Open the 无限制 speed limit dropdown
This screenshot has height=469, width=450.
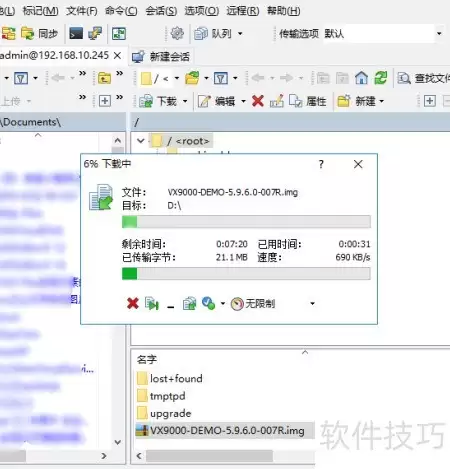[273, 304]
